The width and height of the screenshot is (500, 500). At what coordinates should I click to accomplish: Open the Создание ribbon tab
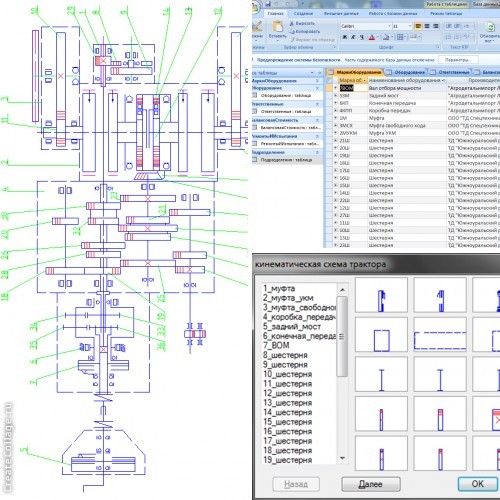pos(303,14)
